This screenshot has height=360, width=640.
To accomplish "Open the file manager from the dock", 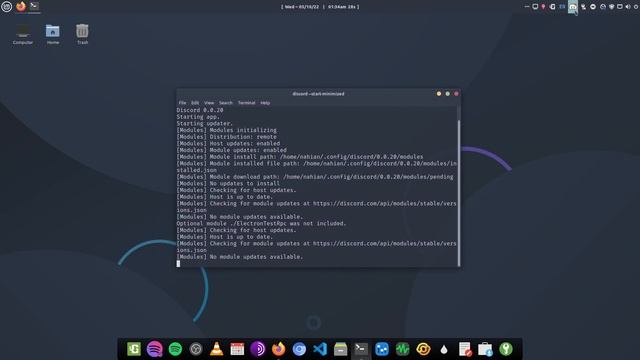I will click(x=340, y=349).
